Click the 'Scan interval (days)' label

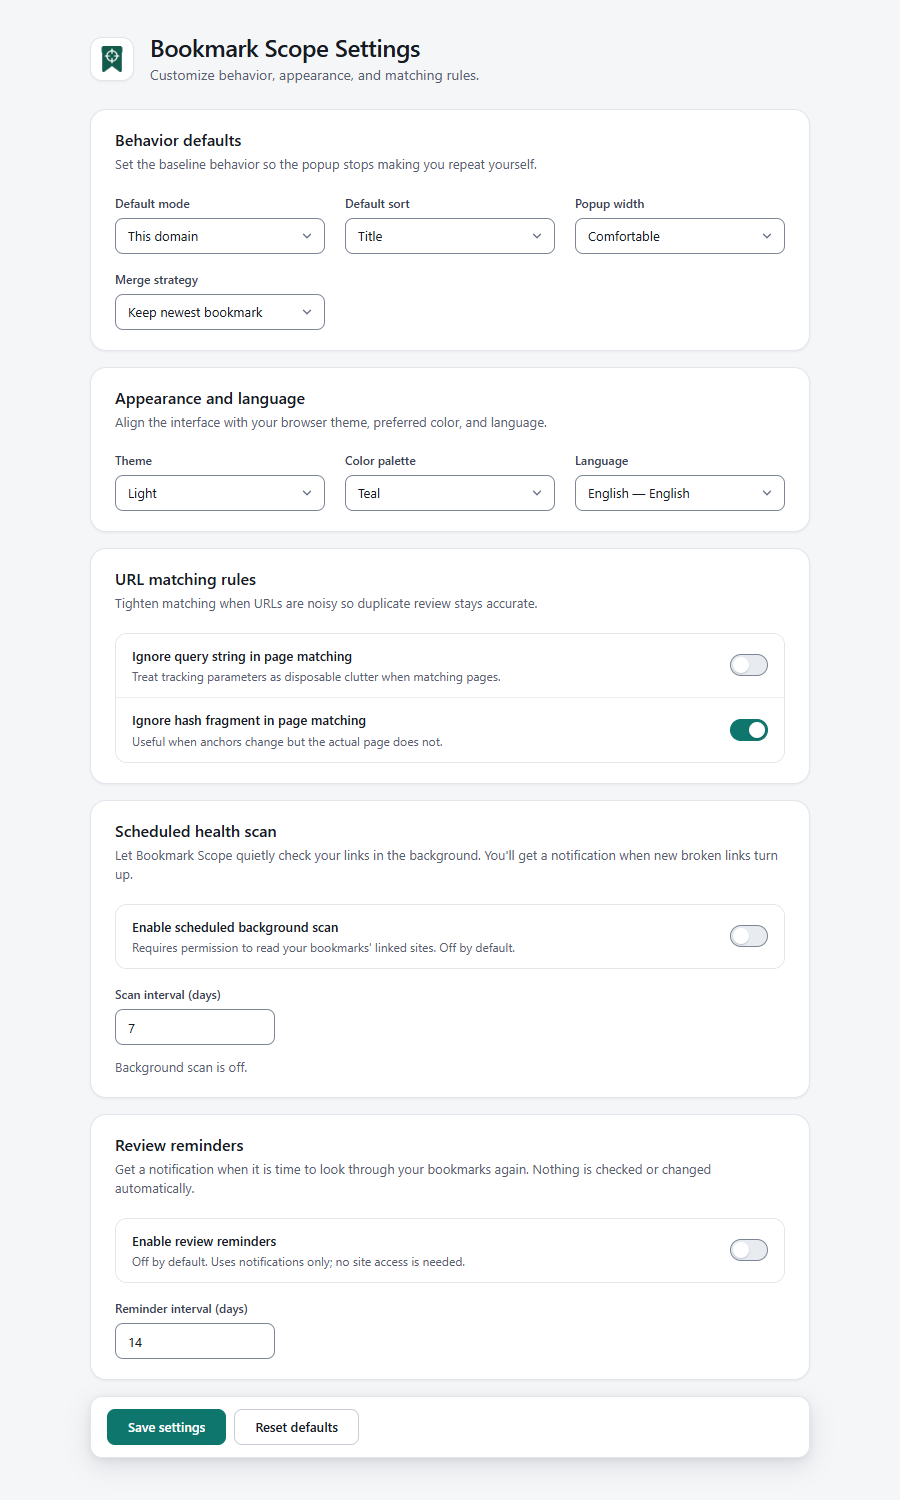[168, 995]
